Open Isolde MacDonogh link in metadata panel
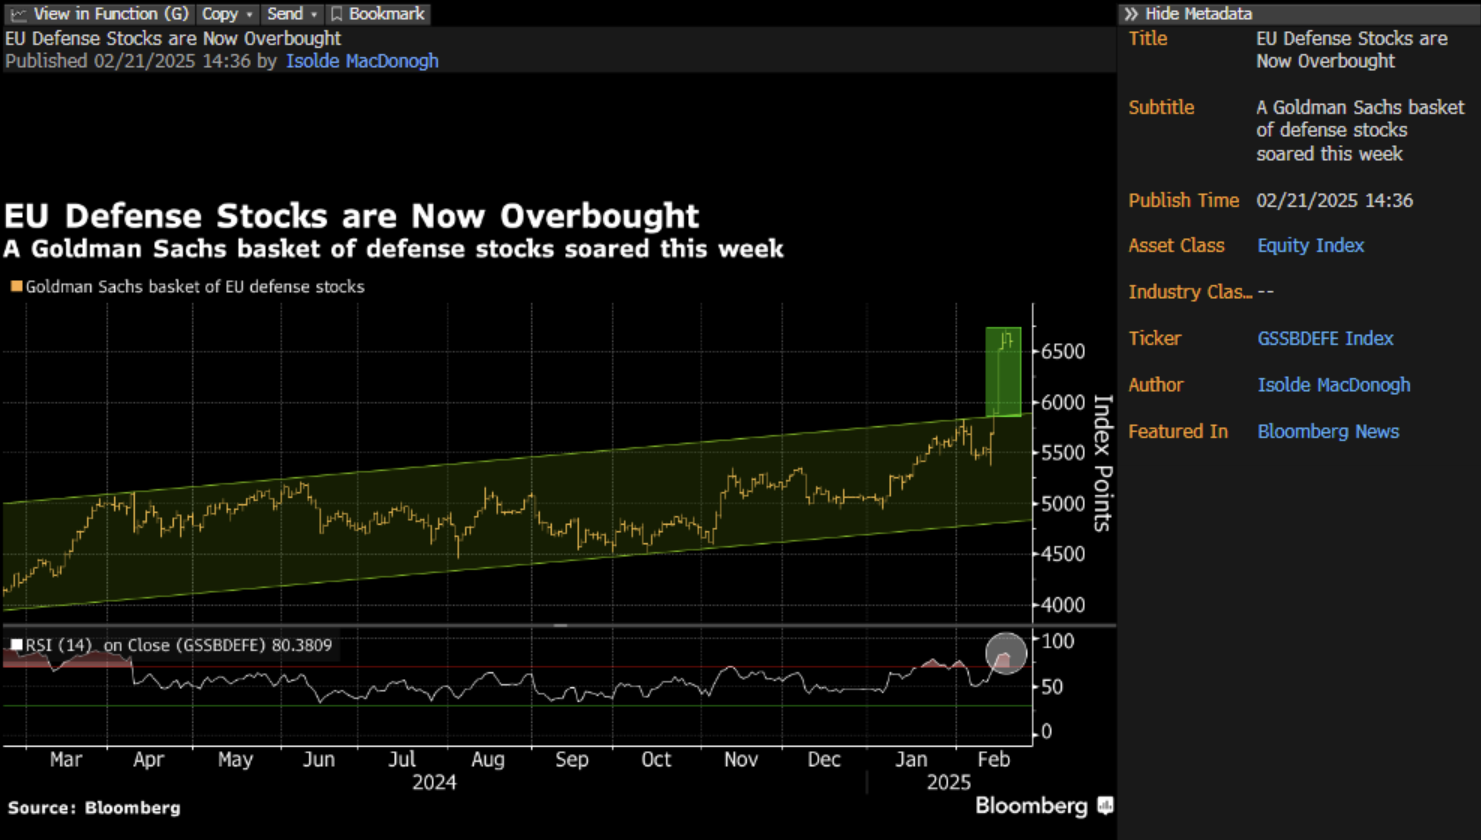The image size is (1481, 840). (1333, 385)
